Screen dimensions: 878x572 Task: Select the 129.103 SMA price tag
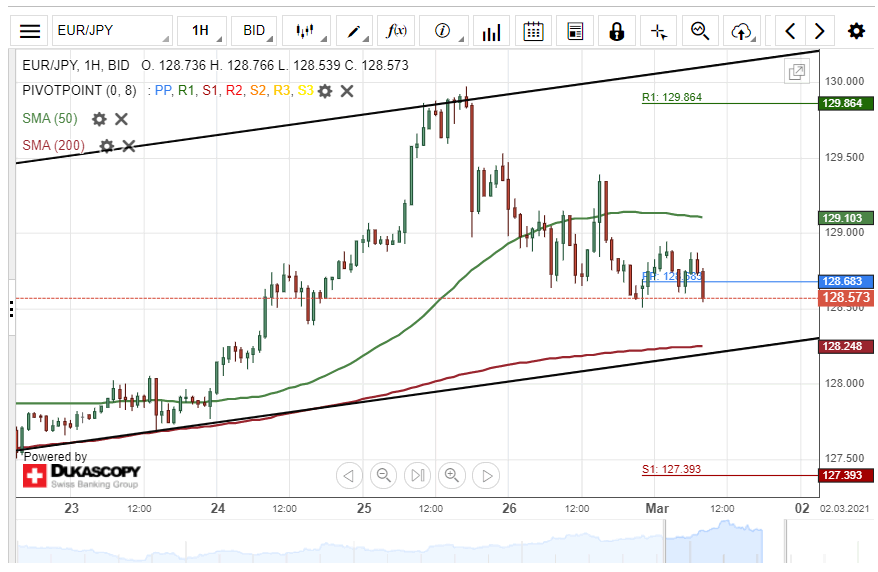click(846, 218)
